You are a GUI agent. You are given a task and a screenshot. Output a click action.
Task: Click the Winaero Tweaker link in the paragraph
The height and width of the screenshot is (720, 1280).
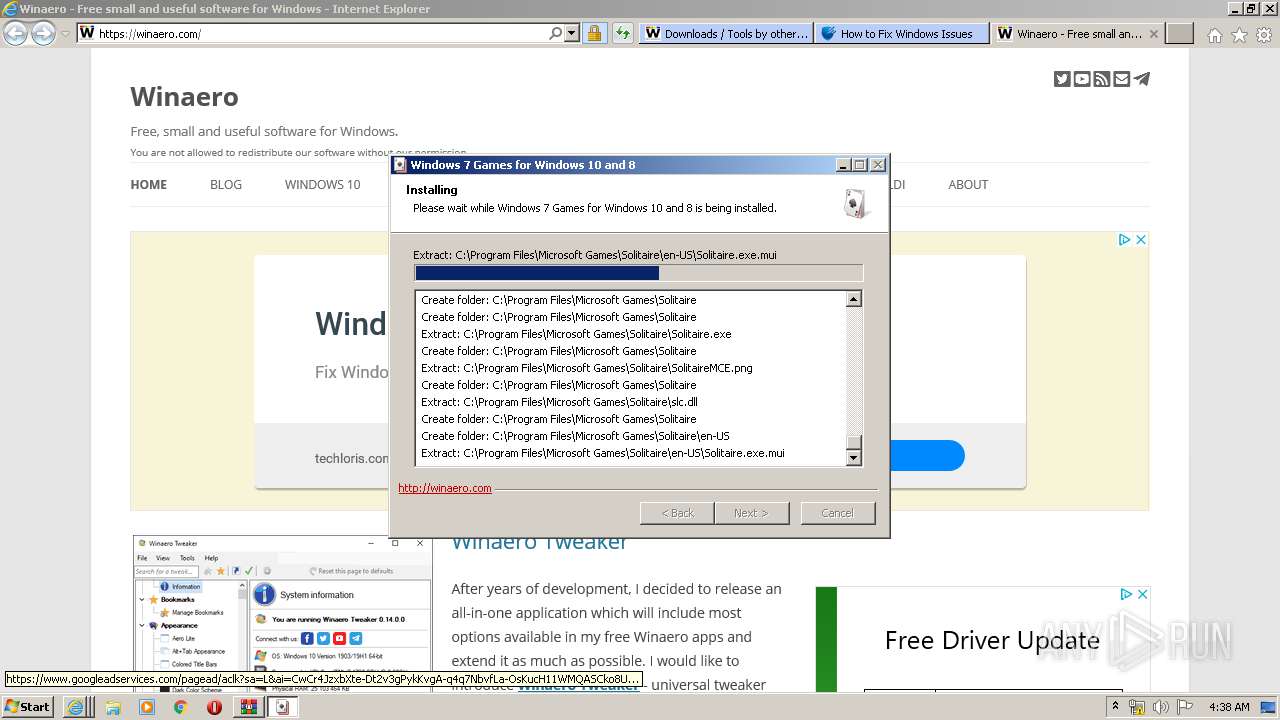tap(578, 686)
